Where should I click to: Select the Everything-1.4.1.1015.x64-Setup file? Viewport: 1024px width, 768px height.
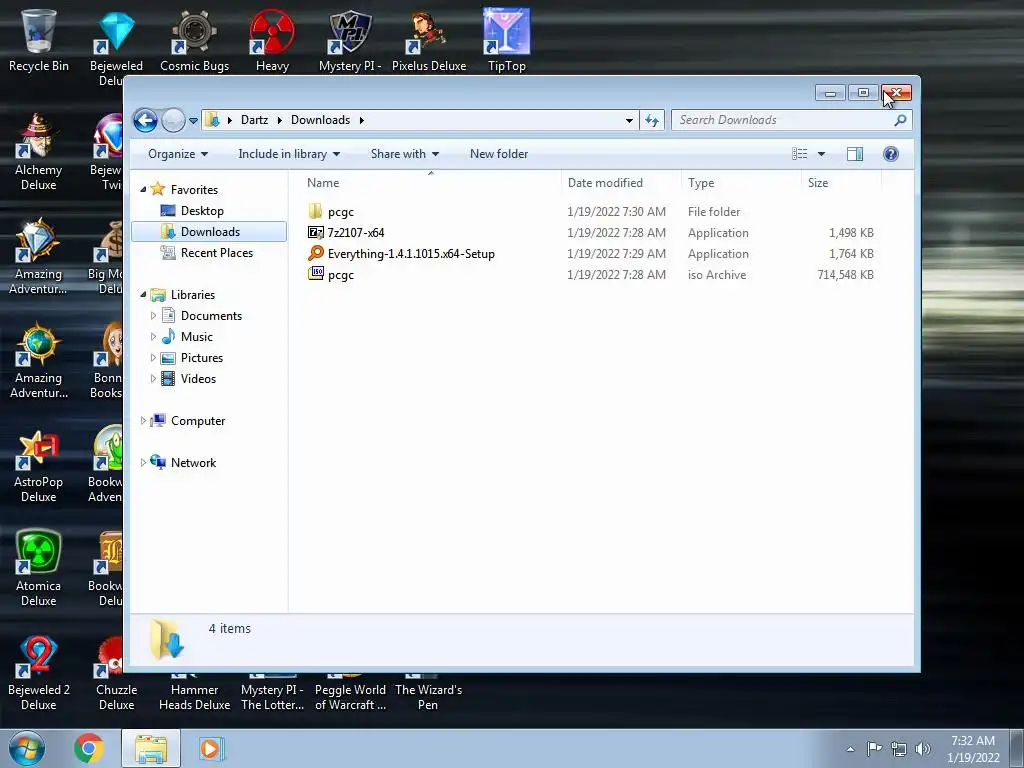[411, 253]
